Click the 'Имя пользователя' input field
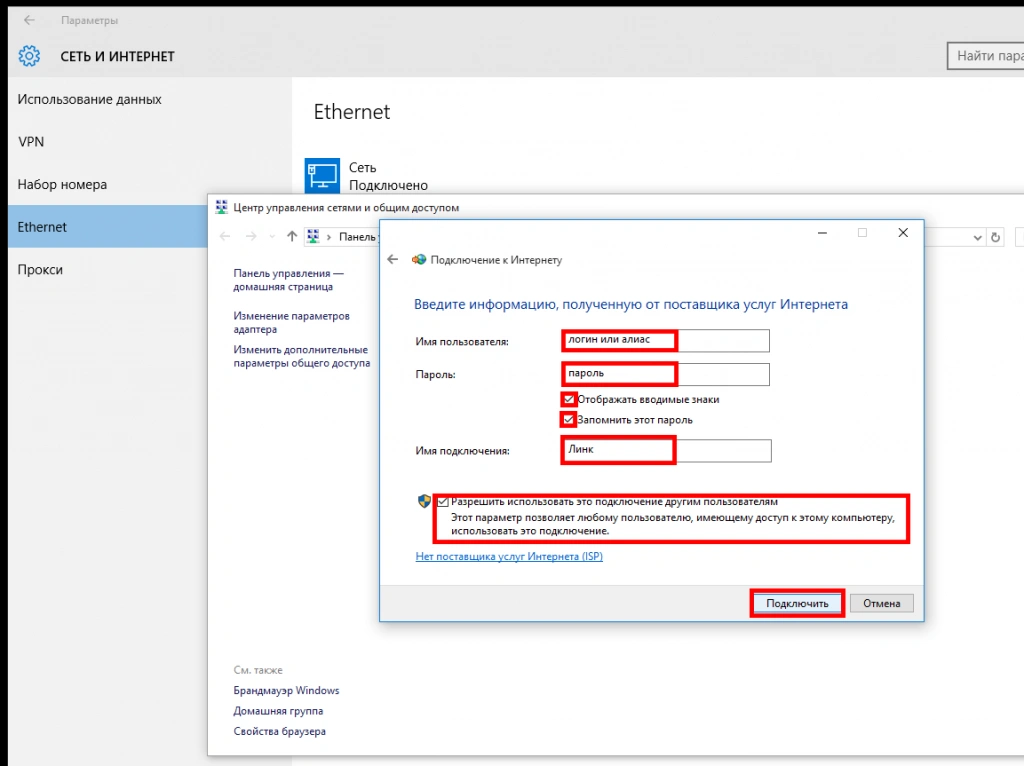Image resolution: width=1024 pixels, height=766 pixels. coord(665,341)
